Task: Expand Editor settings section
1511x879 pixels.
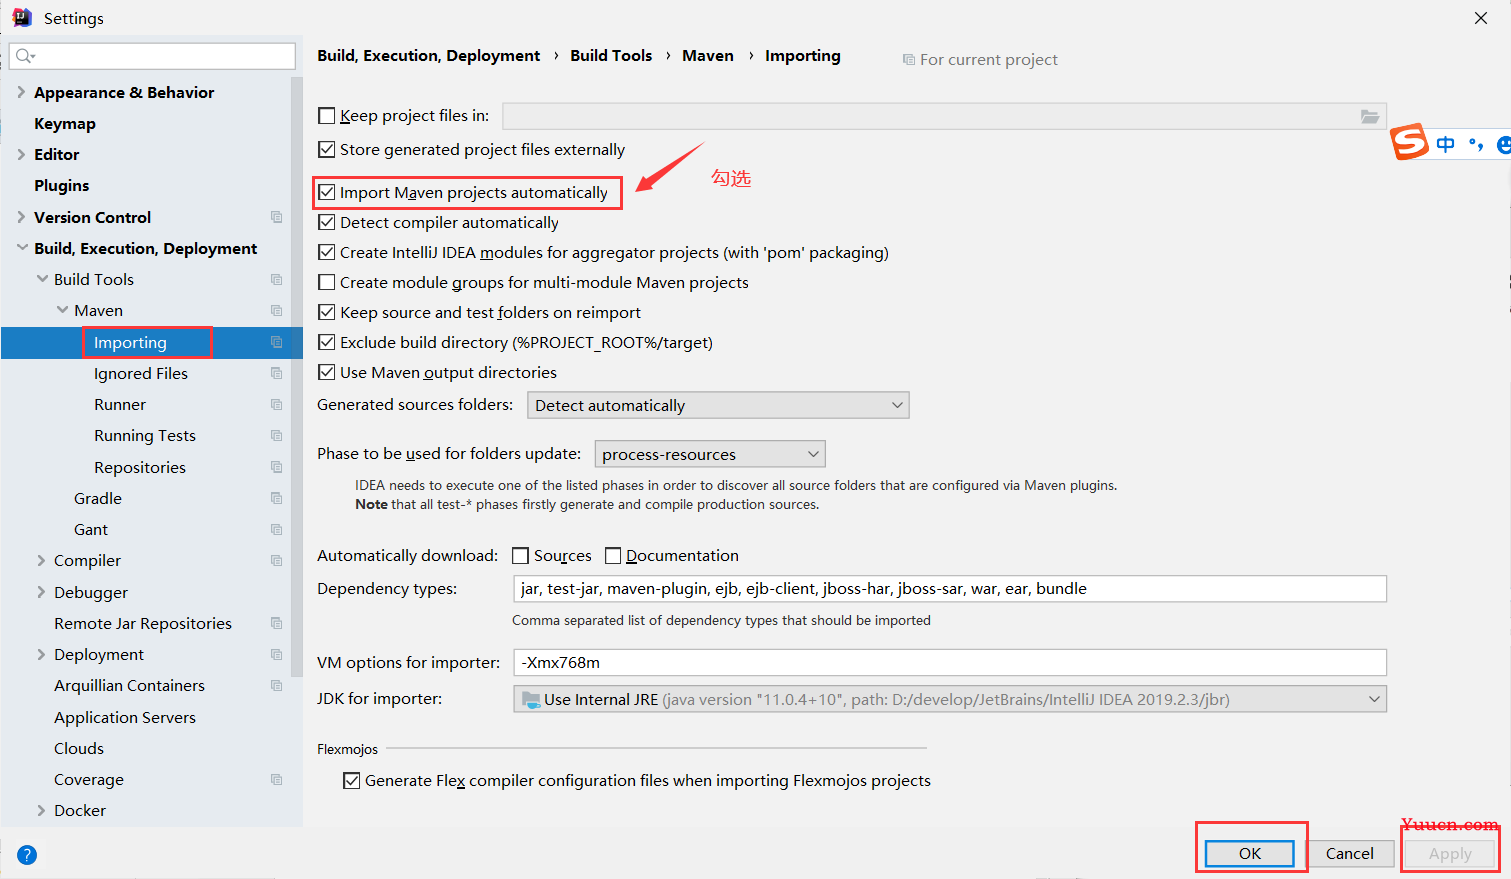Action: coord(21,154)
